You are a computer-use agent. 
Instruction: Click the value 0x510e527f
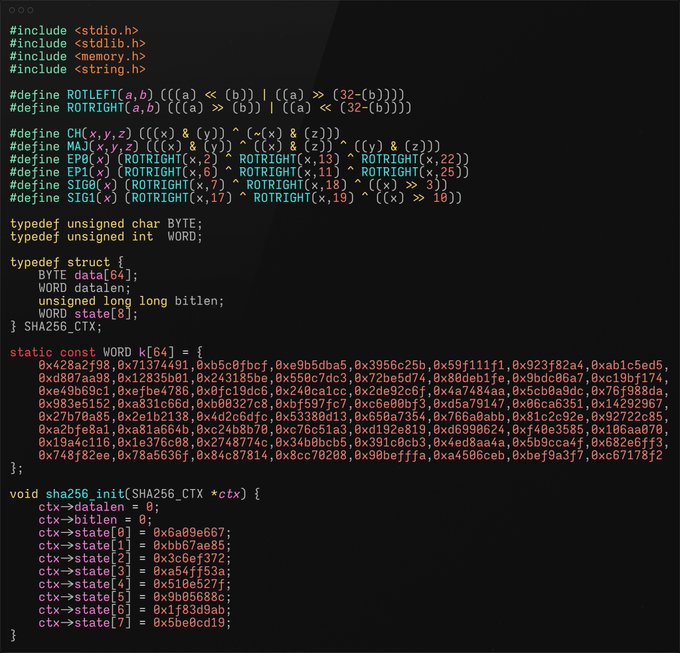coord(189,584)
